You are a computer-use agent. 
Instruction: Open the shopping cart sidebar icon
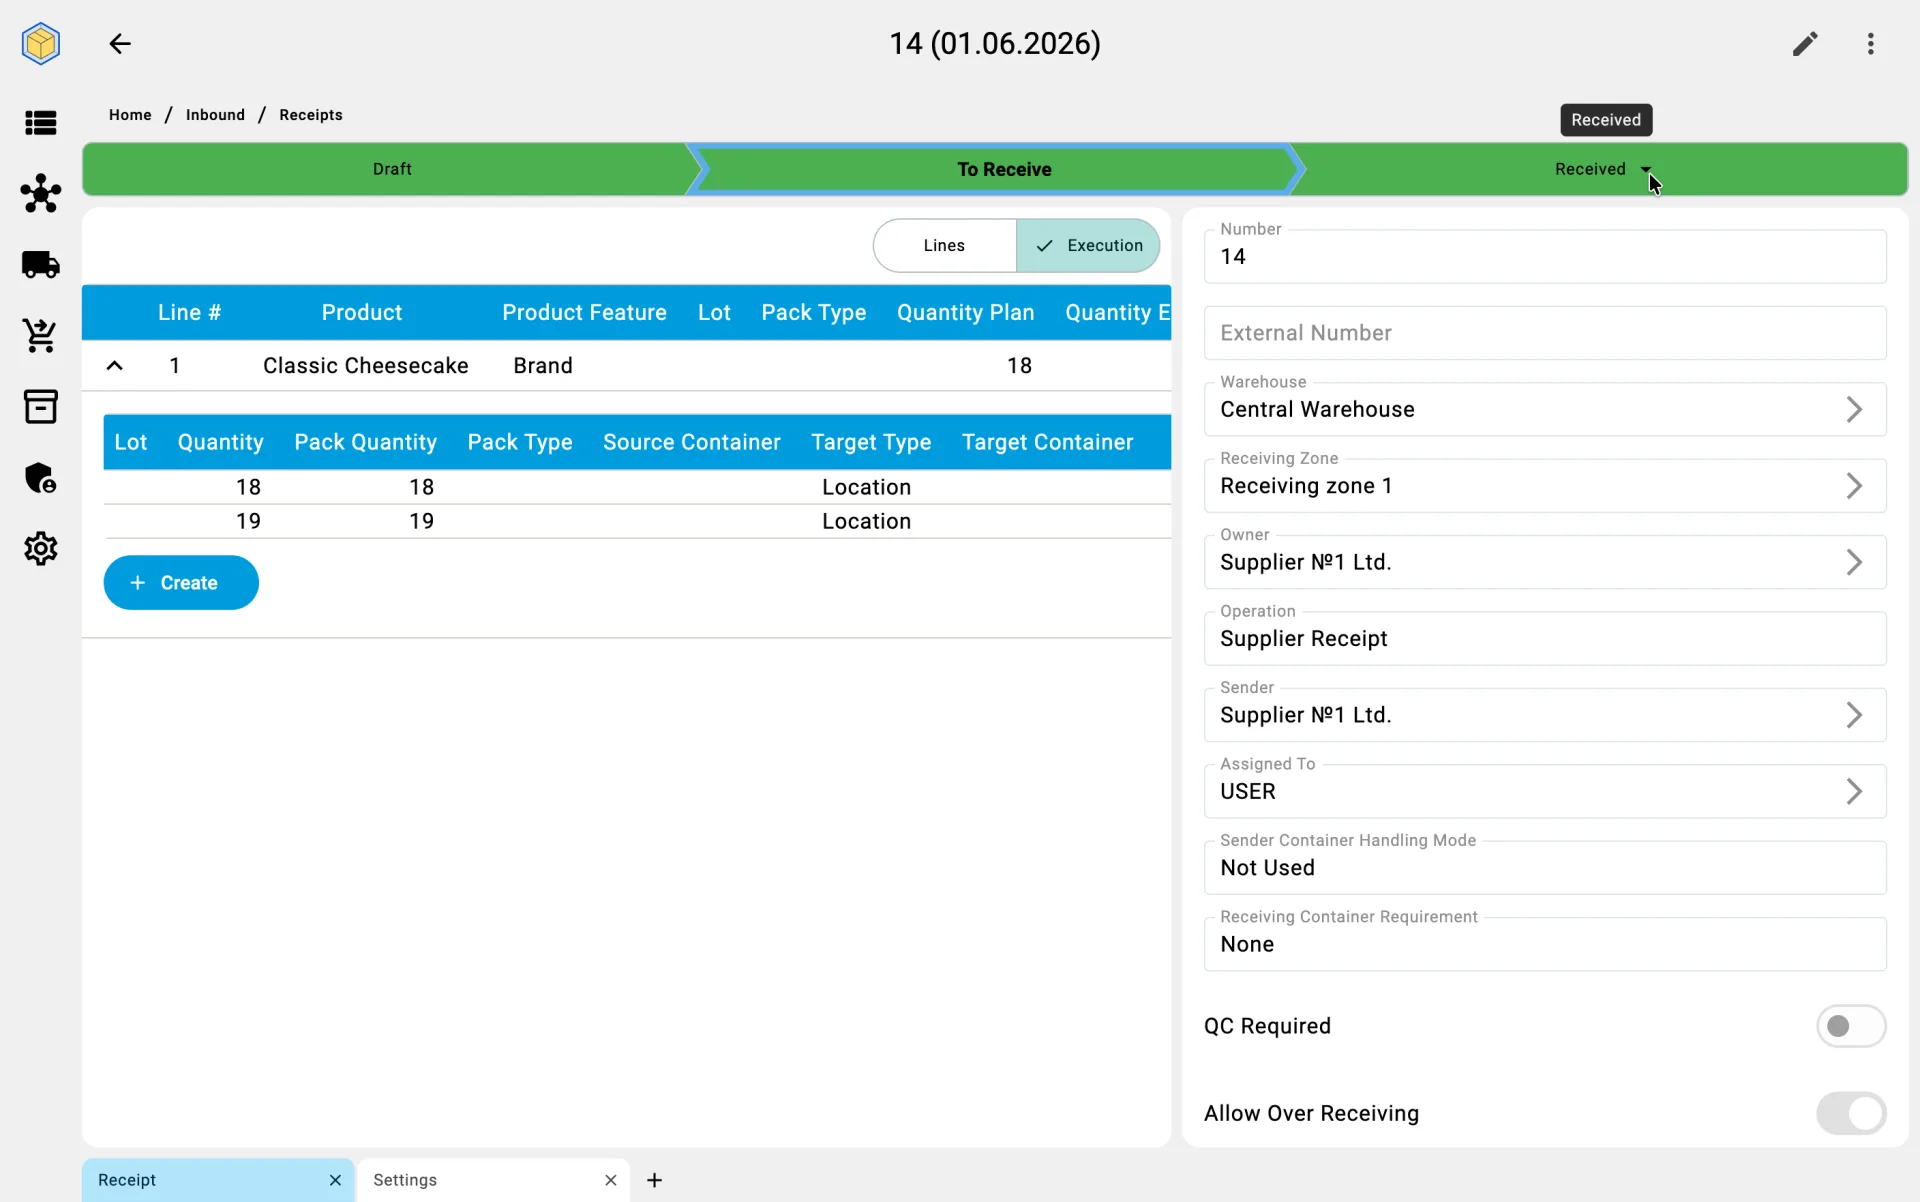point(41,336)
